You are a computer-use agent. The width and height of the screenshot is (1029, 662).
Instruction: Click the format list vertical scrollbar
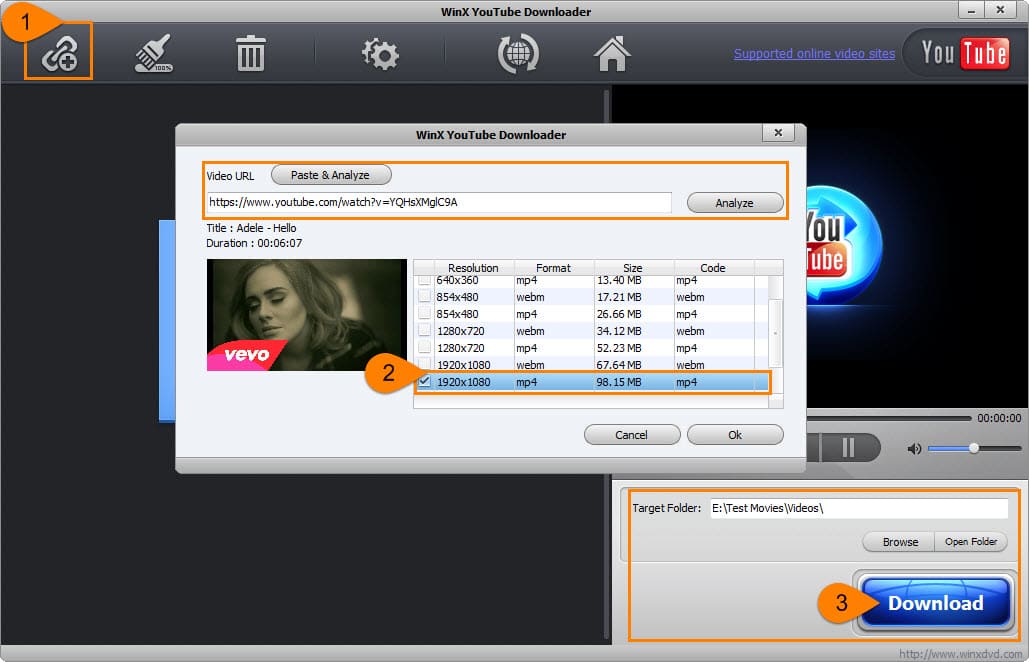pos(775,334)
